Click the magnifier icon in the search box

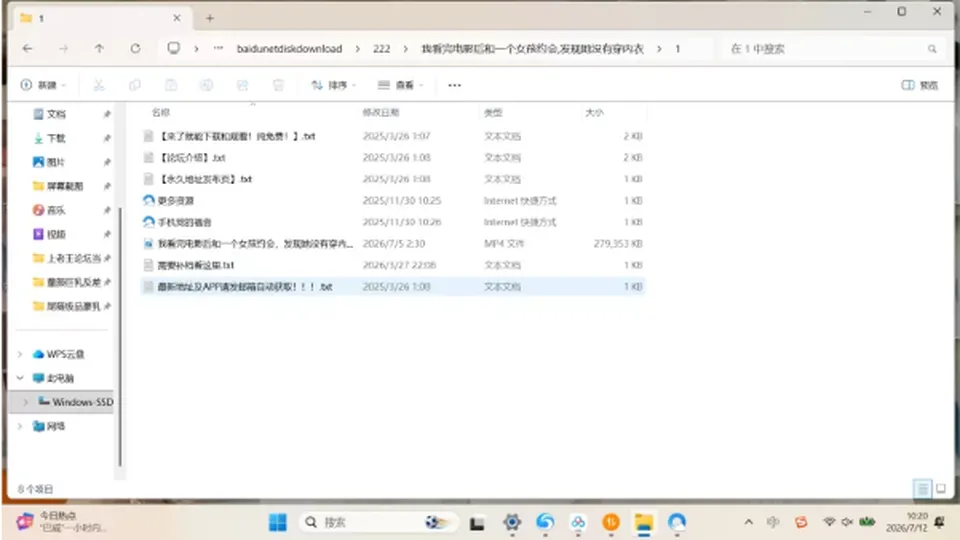point(932,49)
